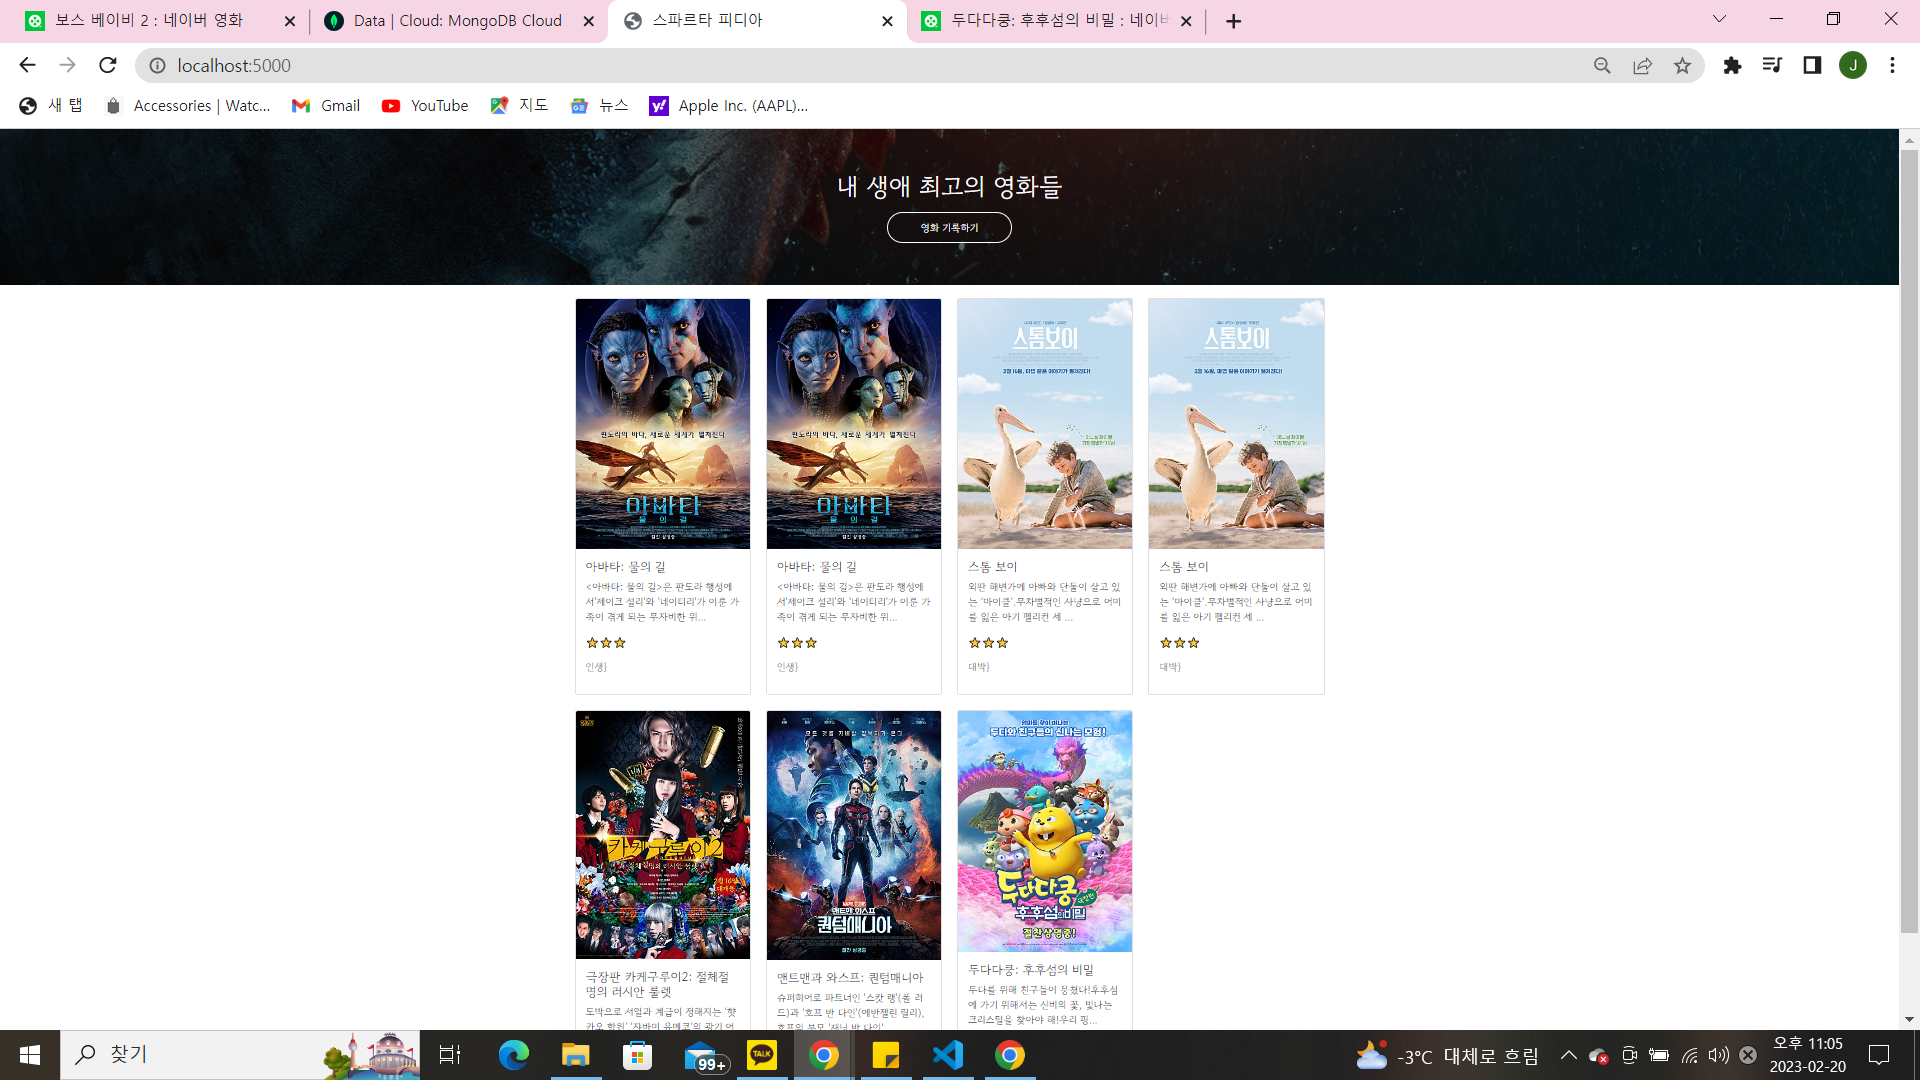Image resolution: width=1920 pixels, height=1080 pixels.
Task: Click title 앤트맨과 와스프: 퀀텀매니아
Action: point(850,977)
